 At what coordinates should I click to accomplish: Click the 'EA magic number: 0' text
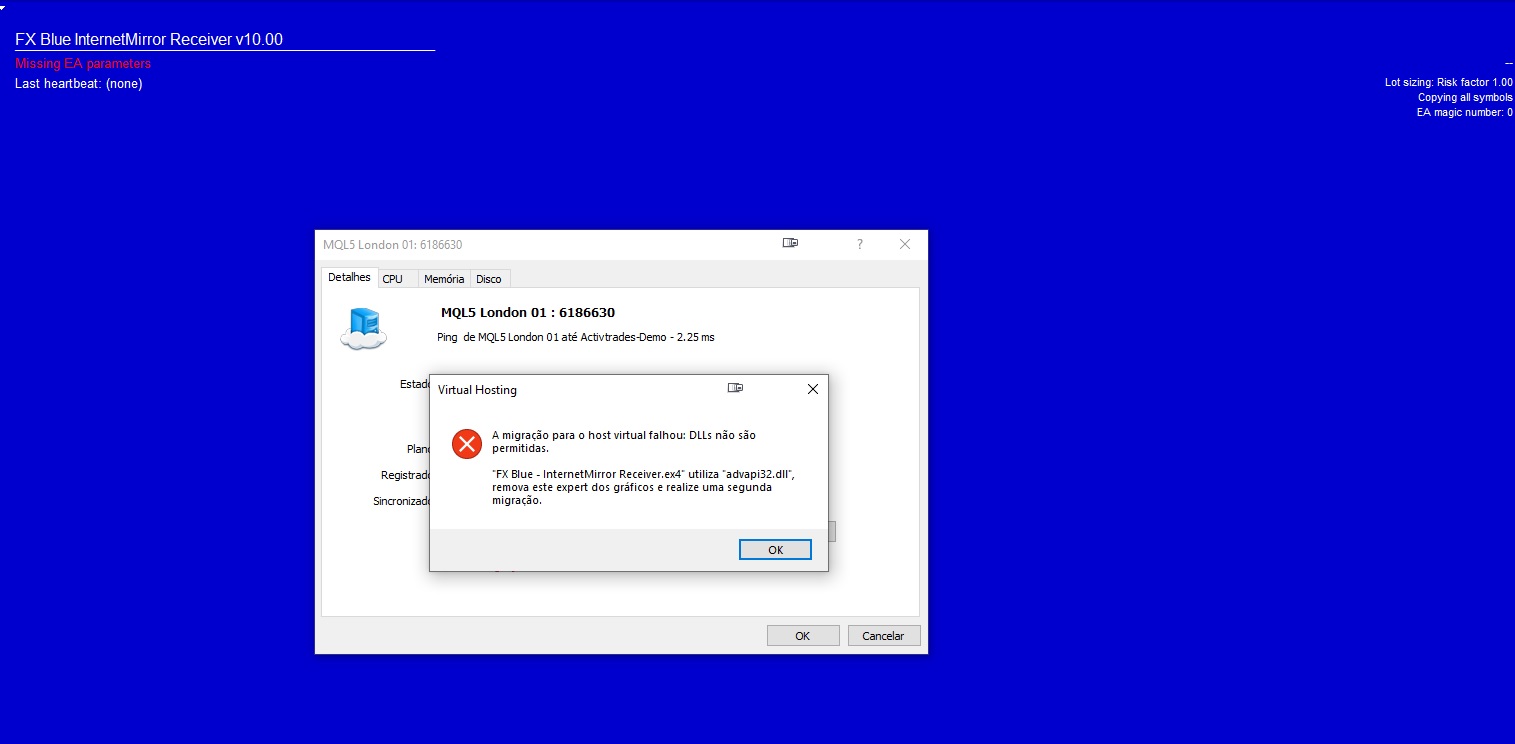coord(1465,113)
